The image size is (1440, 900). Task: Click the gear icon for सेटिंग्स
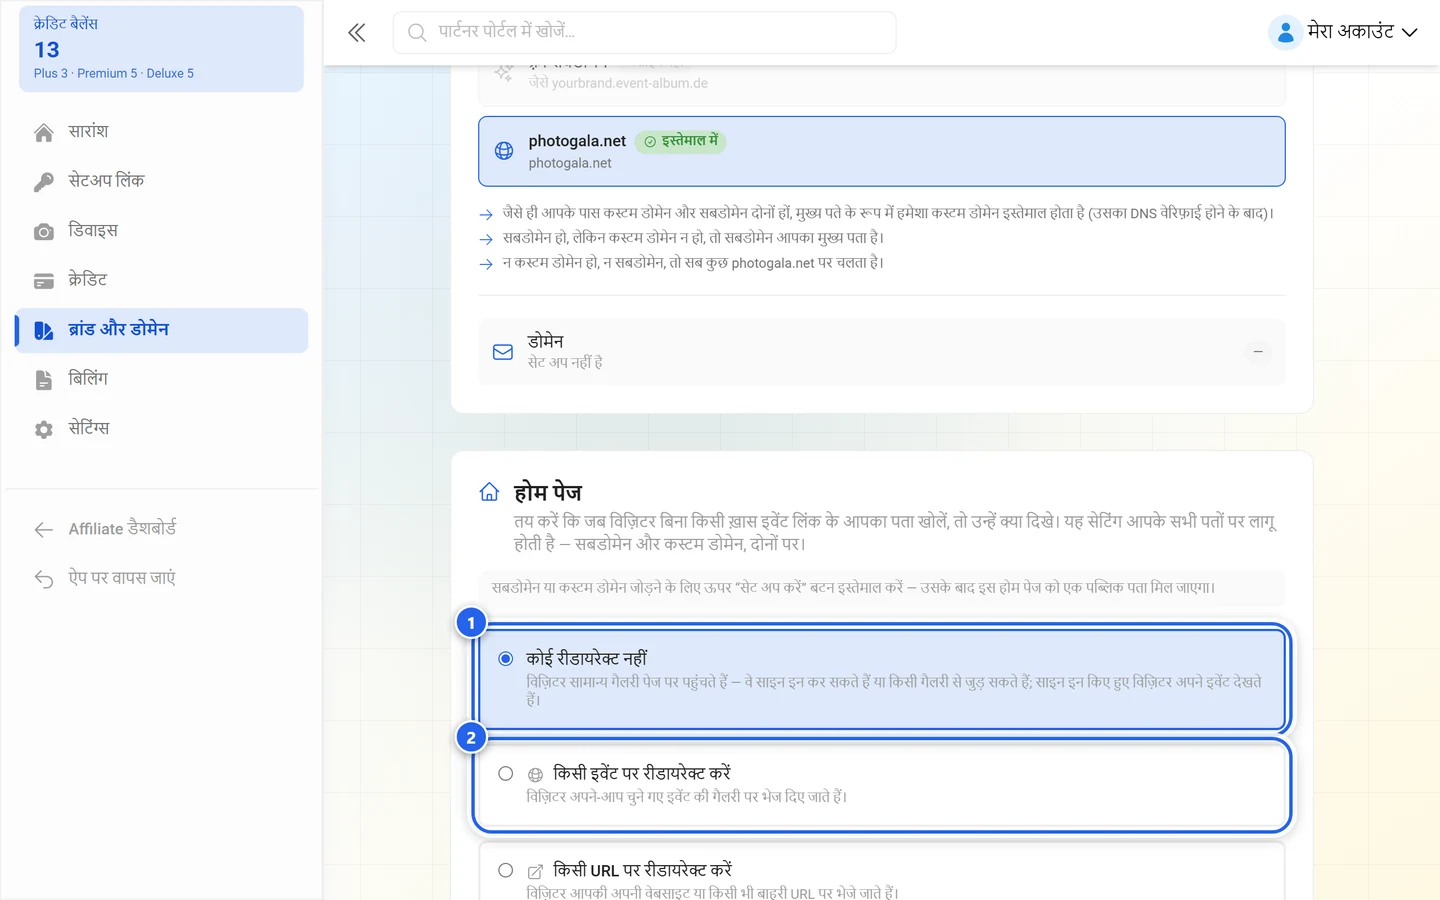[x=44, y=430]
